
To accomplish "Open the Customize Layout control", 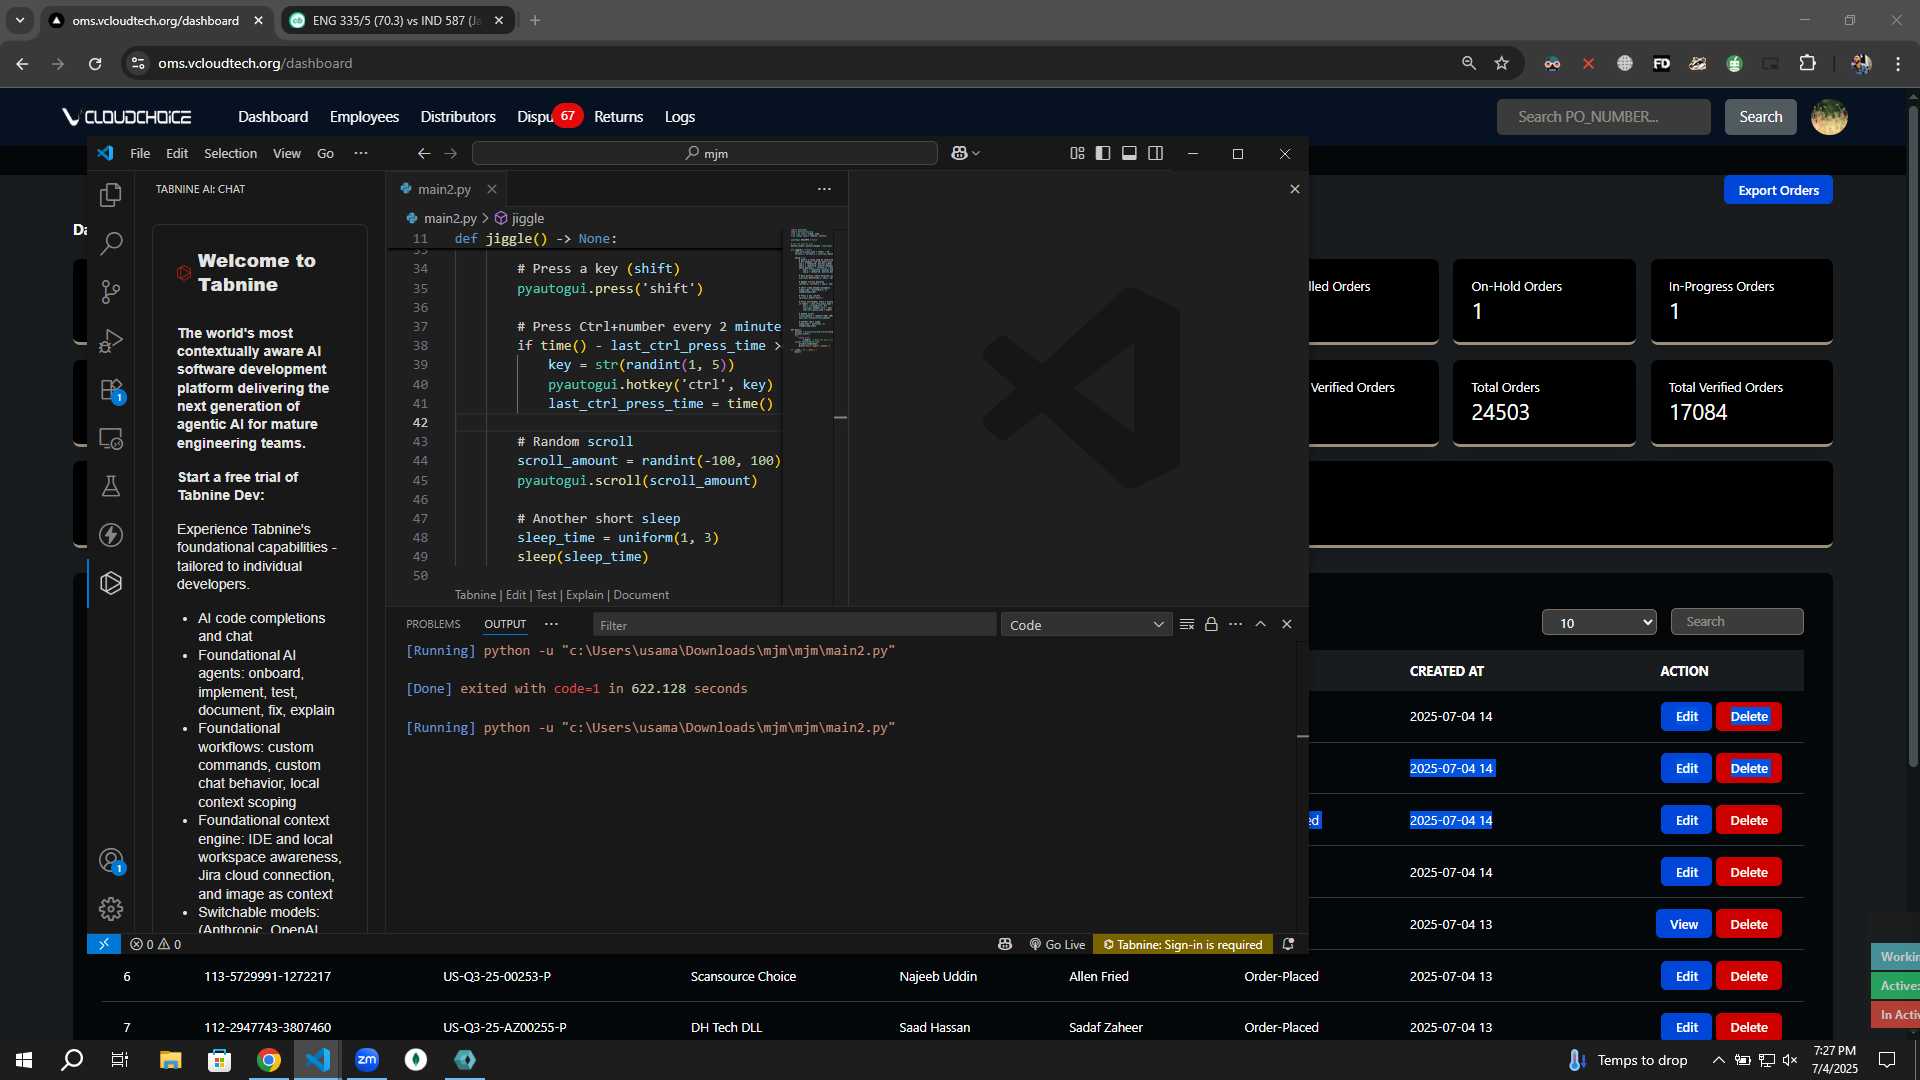I will pos(1077,153).
